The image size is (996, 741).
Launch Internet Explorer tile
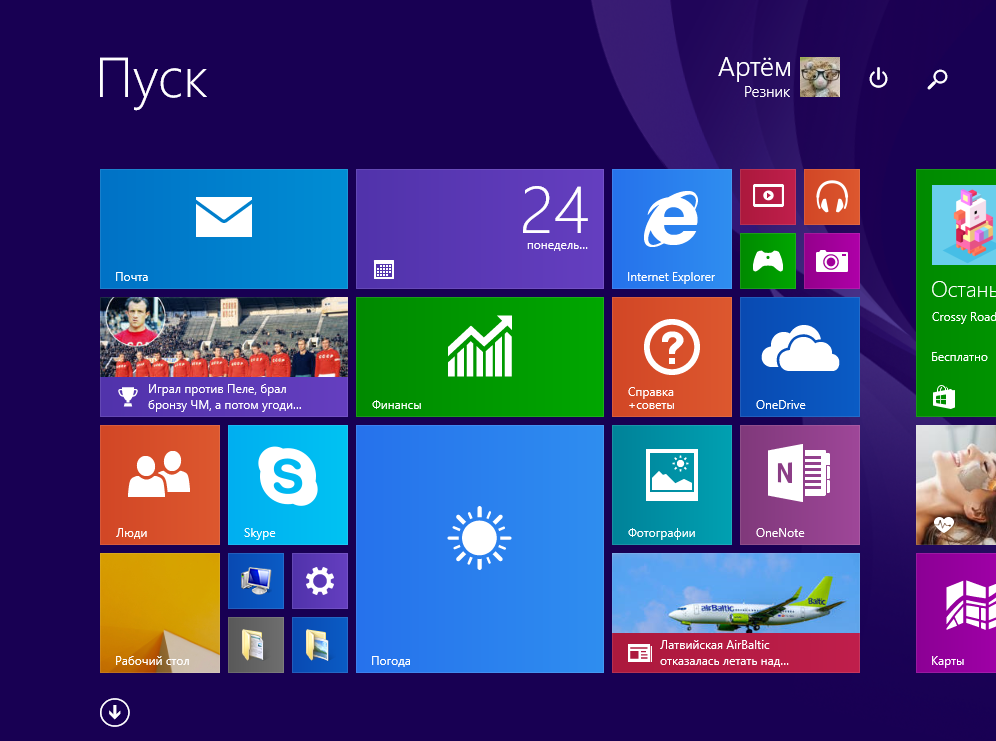671,229
